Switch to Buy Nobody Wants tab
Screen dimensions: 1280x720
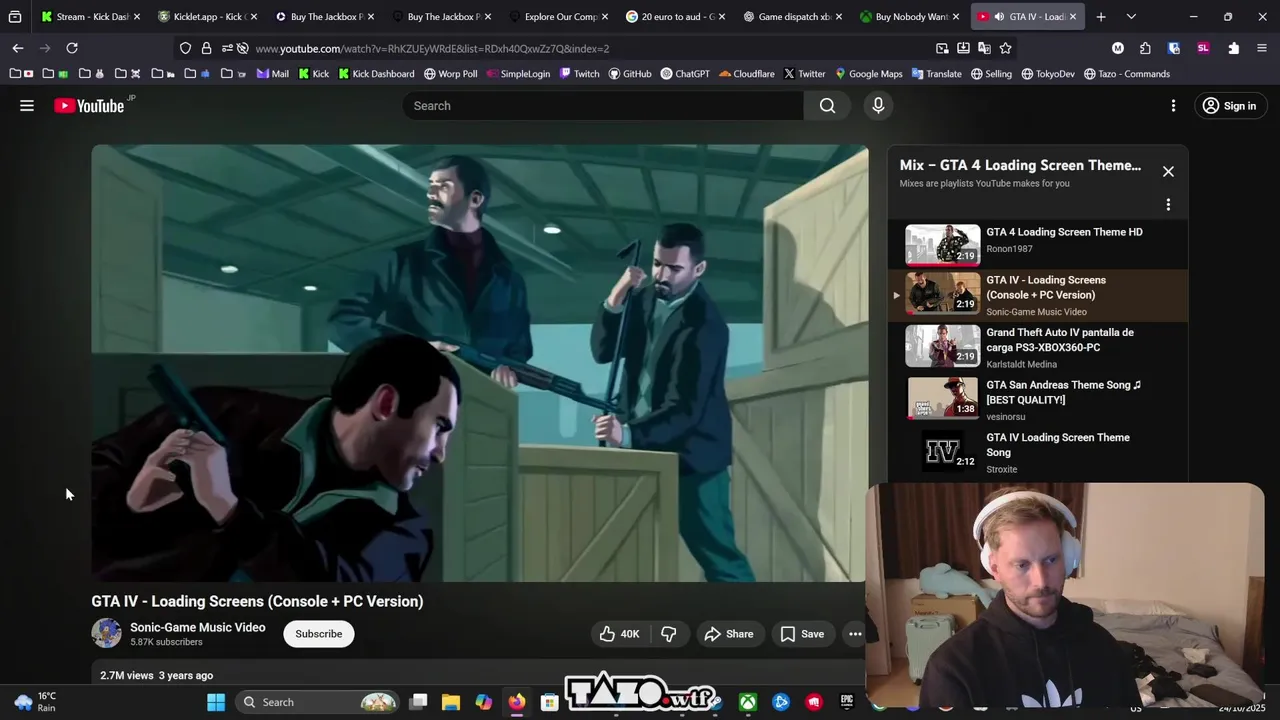tap(907, 17)
